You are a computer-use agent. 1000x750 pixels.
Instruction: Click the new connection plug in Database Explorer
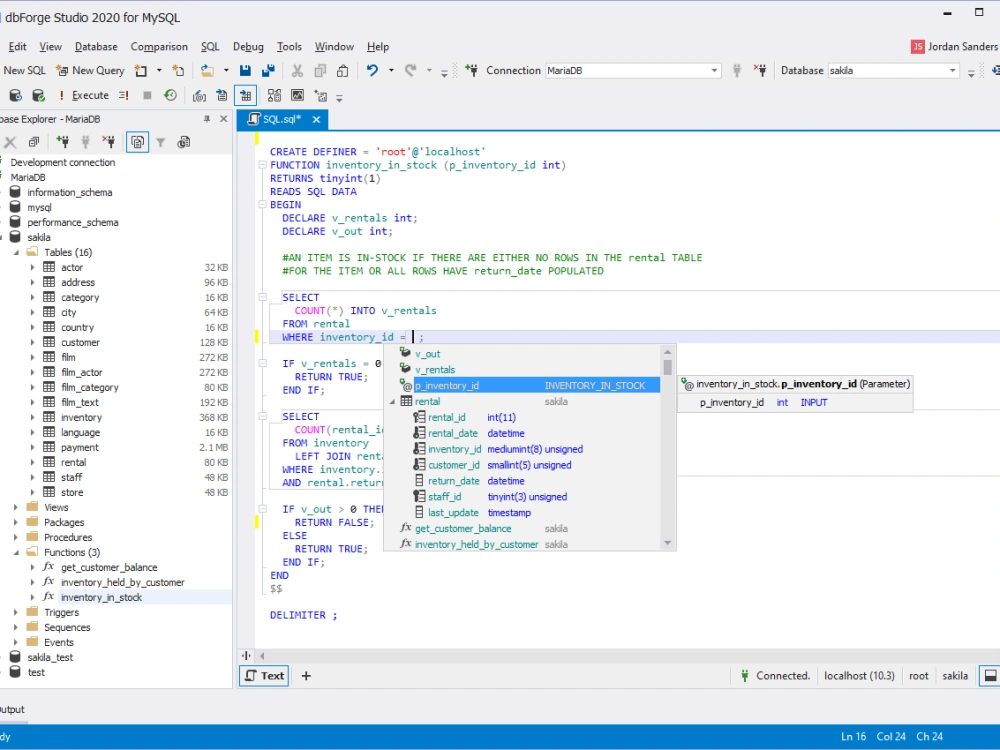(62, 142)
